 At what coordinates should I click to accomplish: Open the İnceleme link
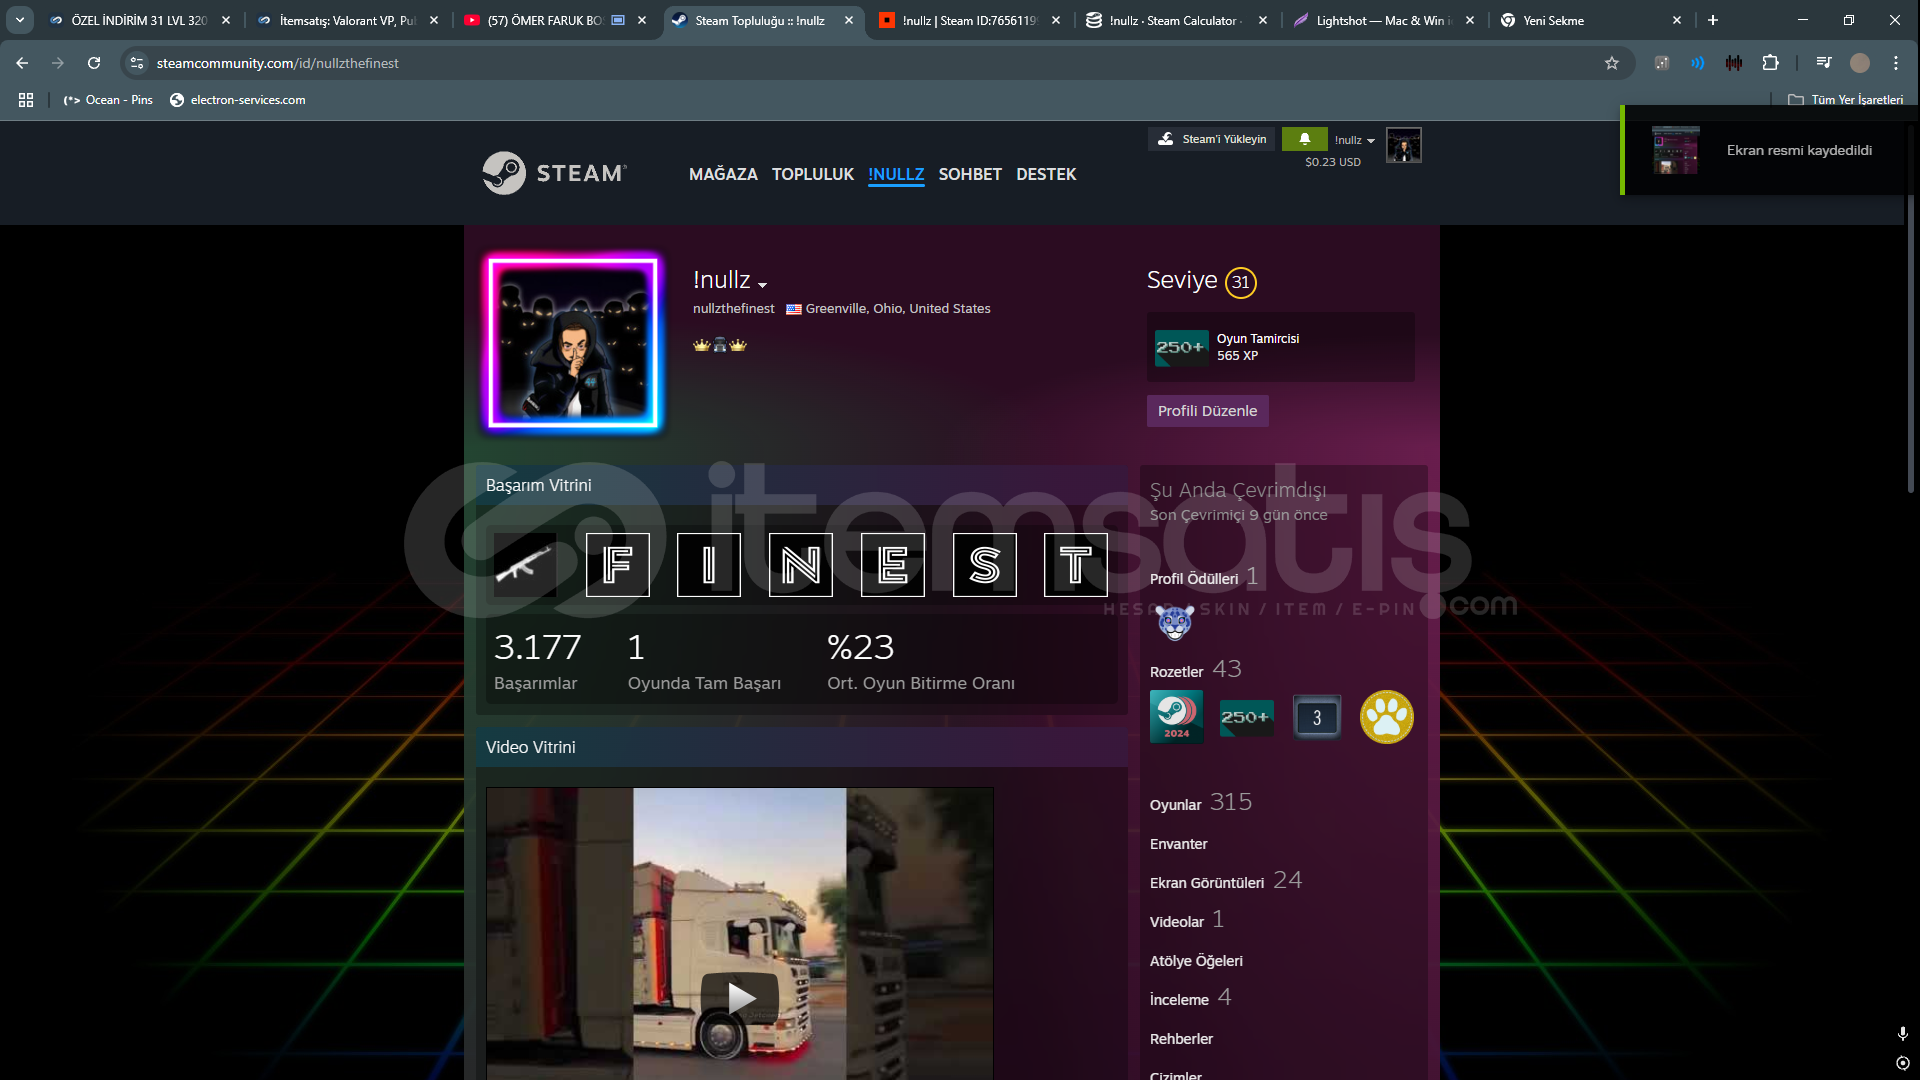coord(1190,998)
